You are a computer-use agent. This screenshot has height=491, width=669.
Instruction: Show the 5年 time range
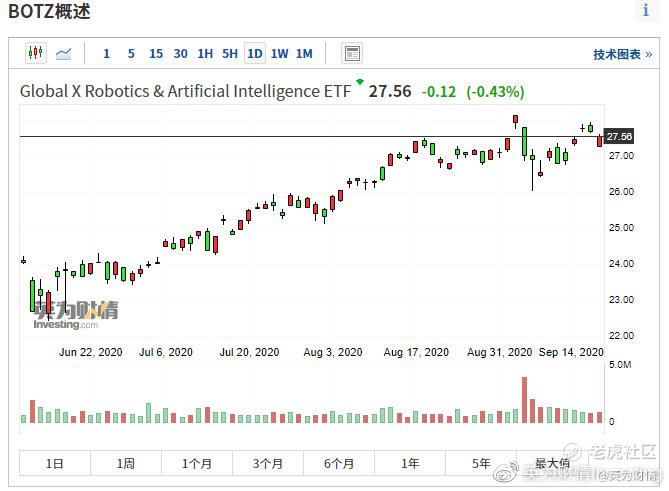(481, 463)
